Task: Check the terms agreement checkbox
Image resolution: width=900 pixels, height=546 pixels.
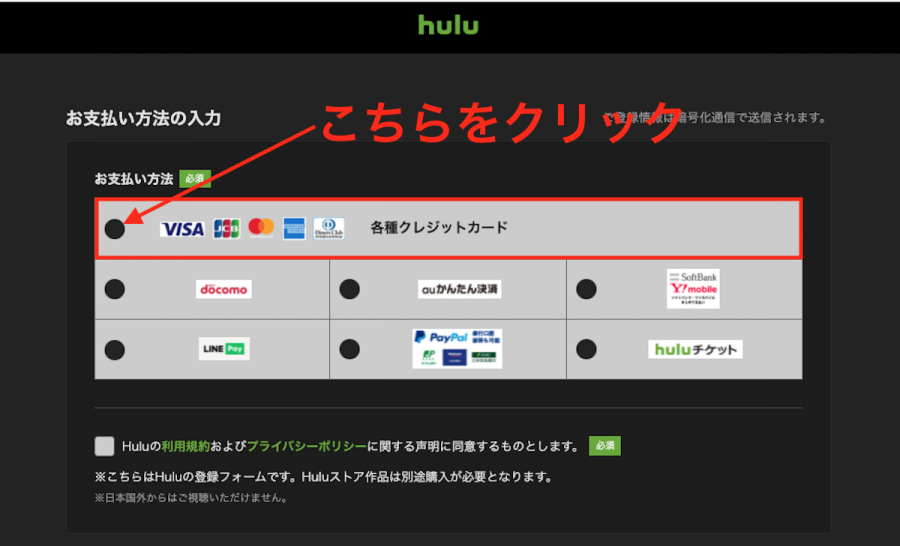Action: pyautogui.click(x=104, y=446)
